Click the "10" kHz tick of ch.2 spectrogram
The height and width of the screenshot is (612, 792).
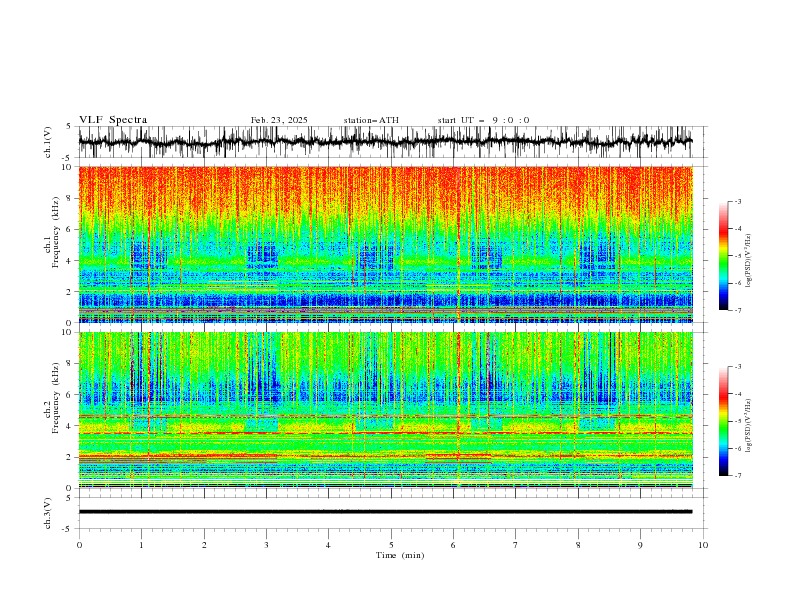(67, 332)
